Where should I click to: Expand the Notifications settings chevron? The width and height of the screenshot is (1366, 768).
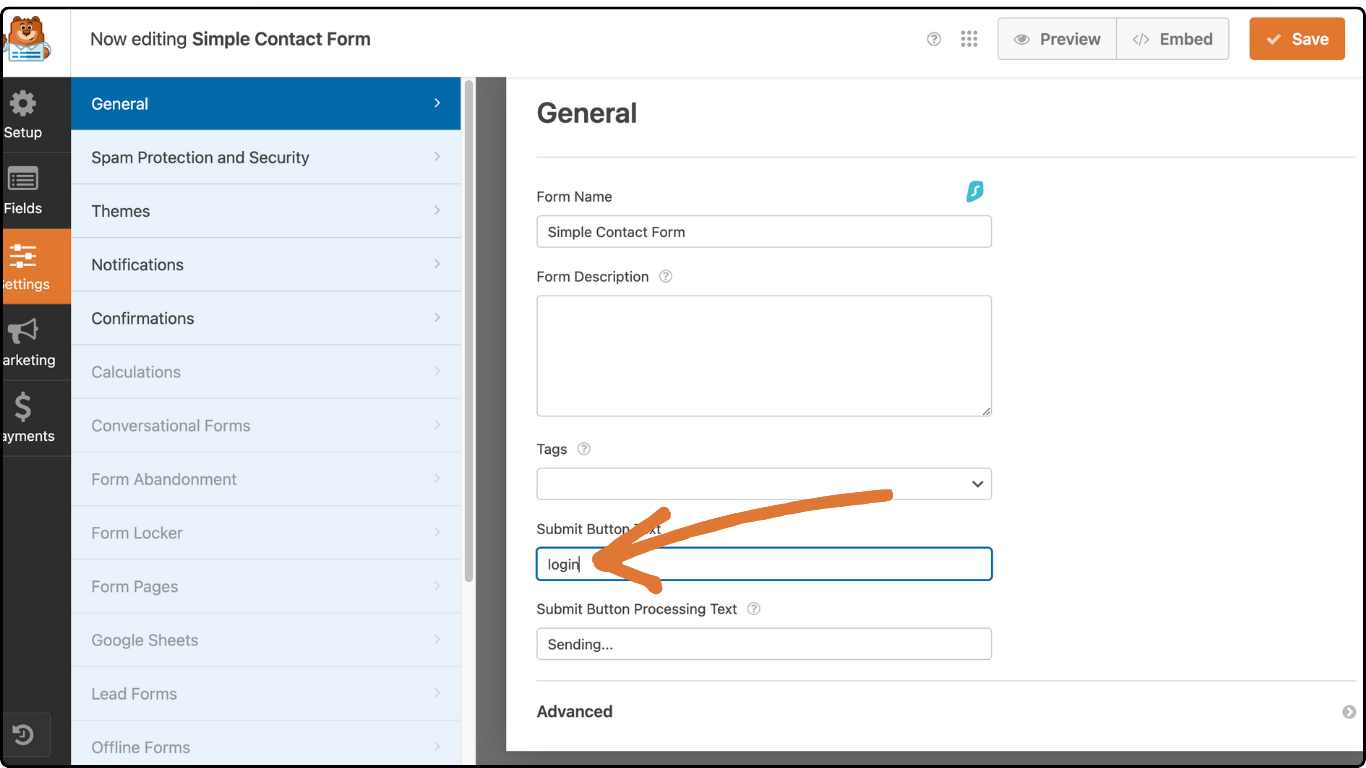coord(436,264)
